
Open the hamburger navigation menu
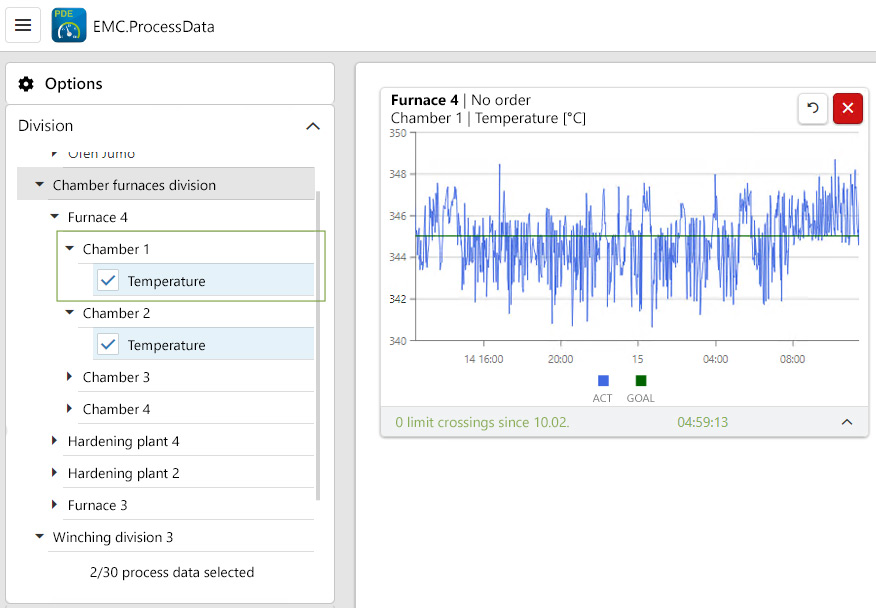[23, 25]
